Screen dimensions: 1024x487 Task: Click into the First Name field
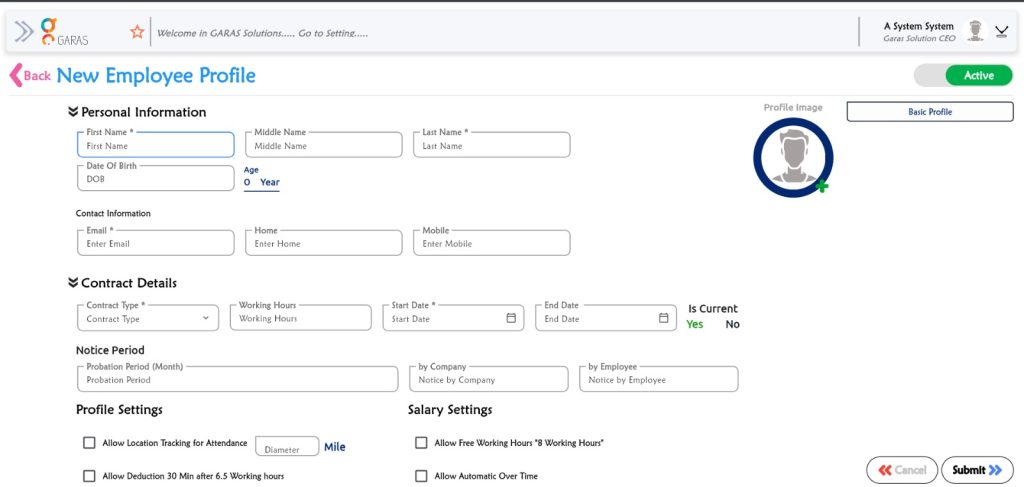pyautogui.click(x=155, y=146)
